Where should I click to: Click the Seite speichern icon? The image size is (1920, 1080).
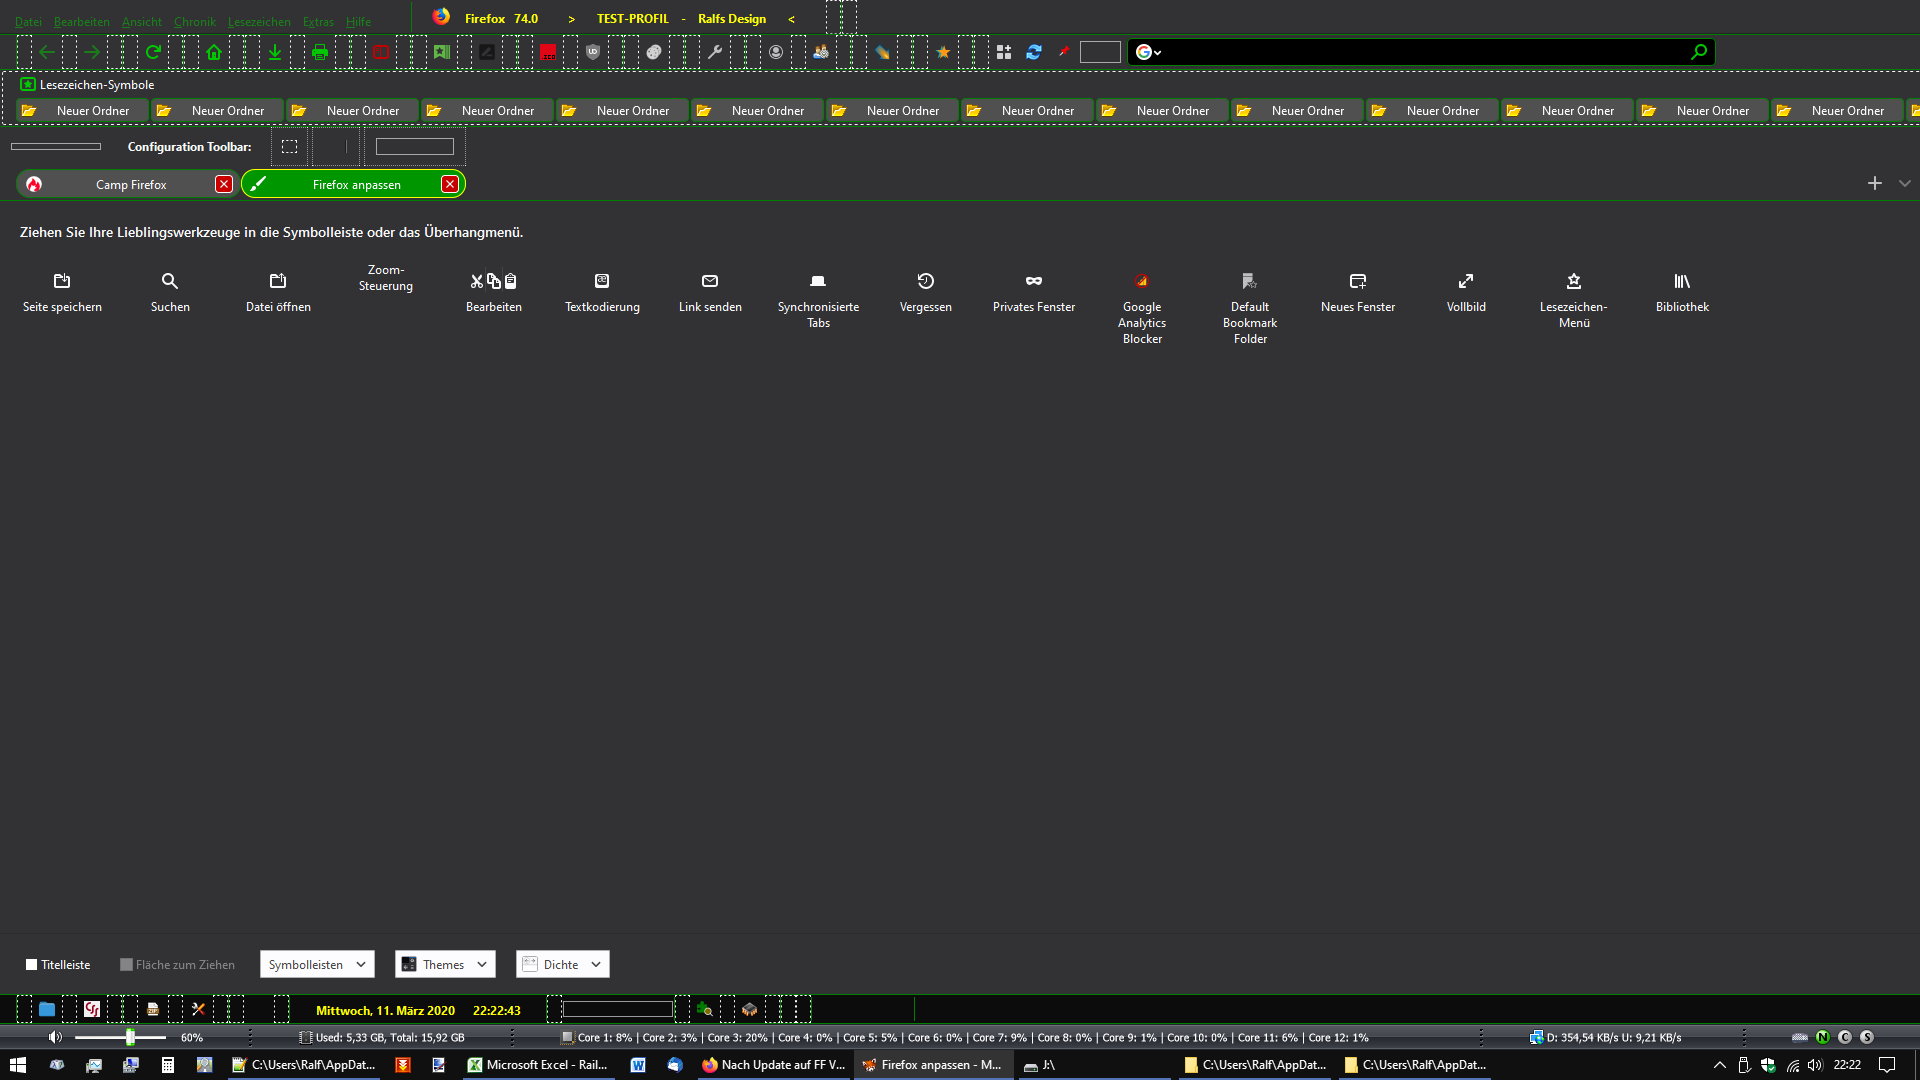click(62, 281)
